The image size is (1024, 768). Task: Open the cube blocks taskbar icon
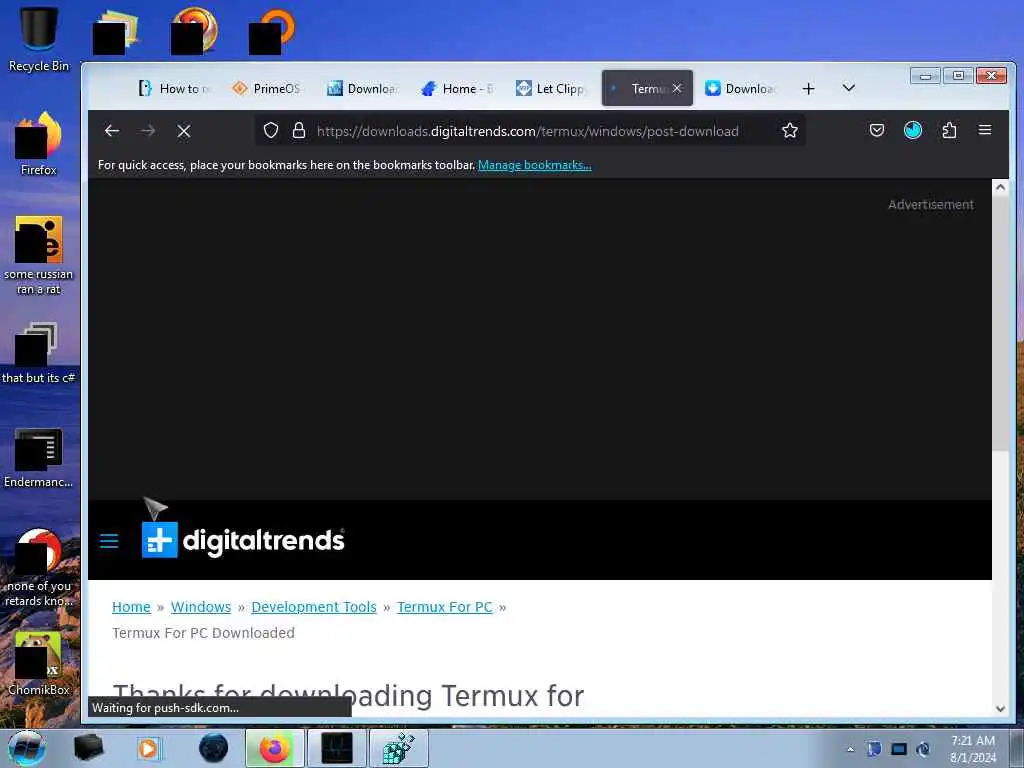coord(399,748)
